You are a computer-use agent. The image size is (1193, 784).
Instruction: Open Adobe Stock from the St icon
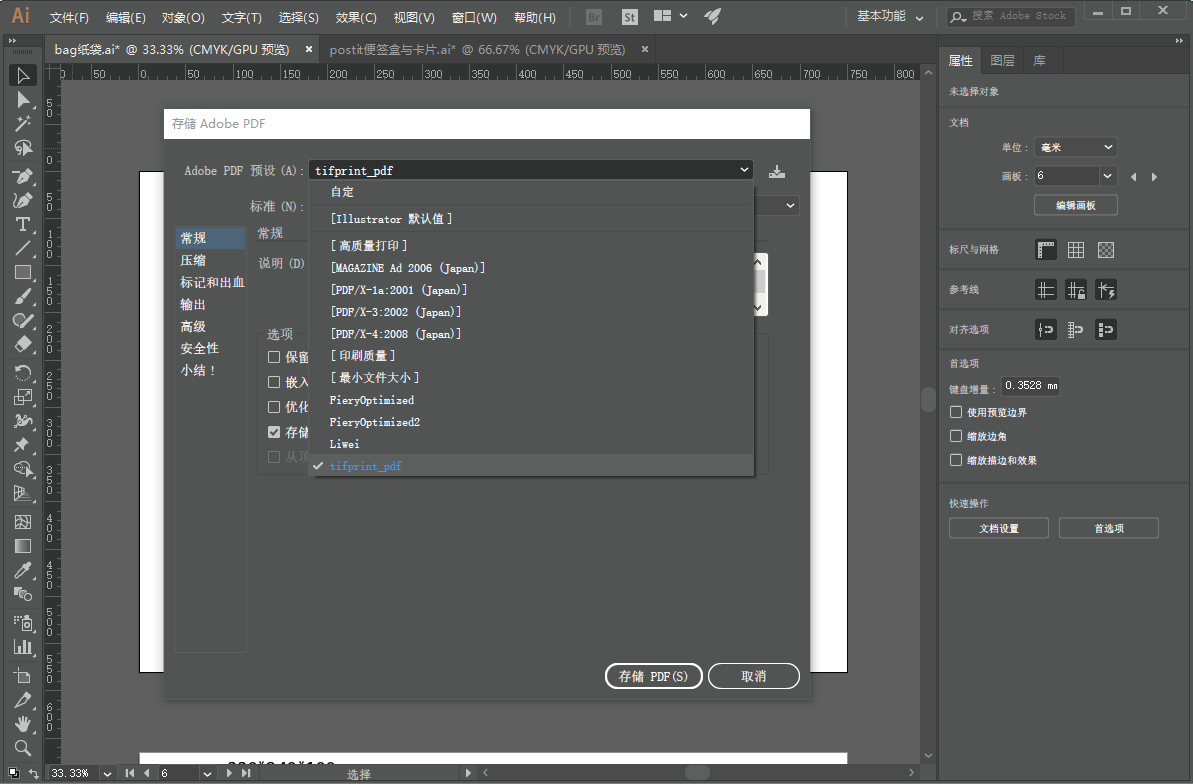tap(629, 17)
